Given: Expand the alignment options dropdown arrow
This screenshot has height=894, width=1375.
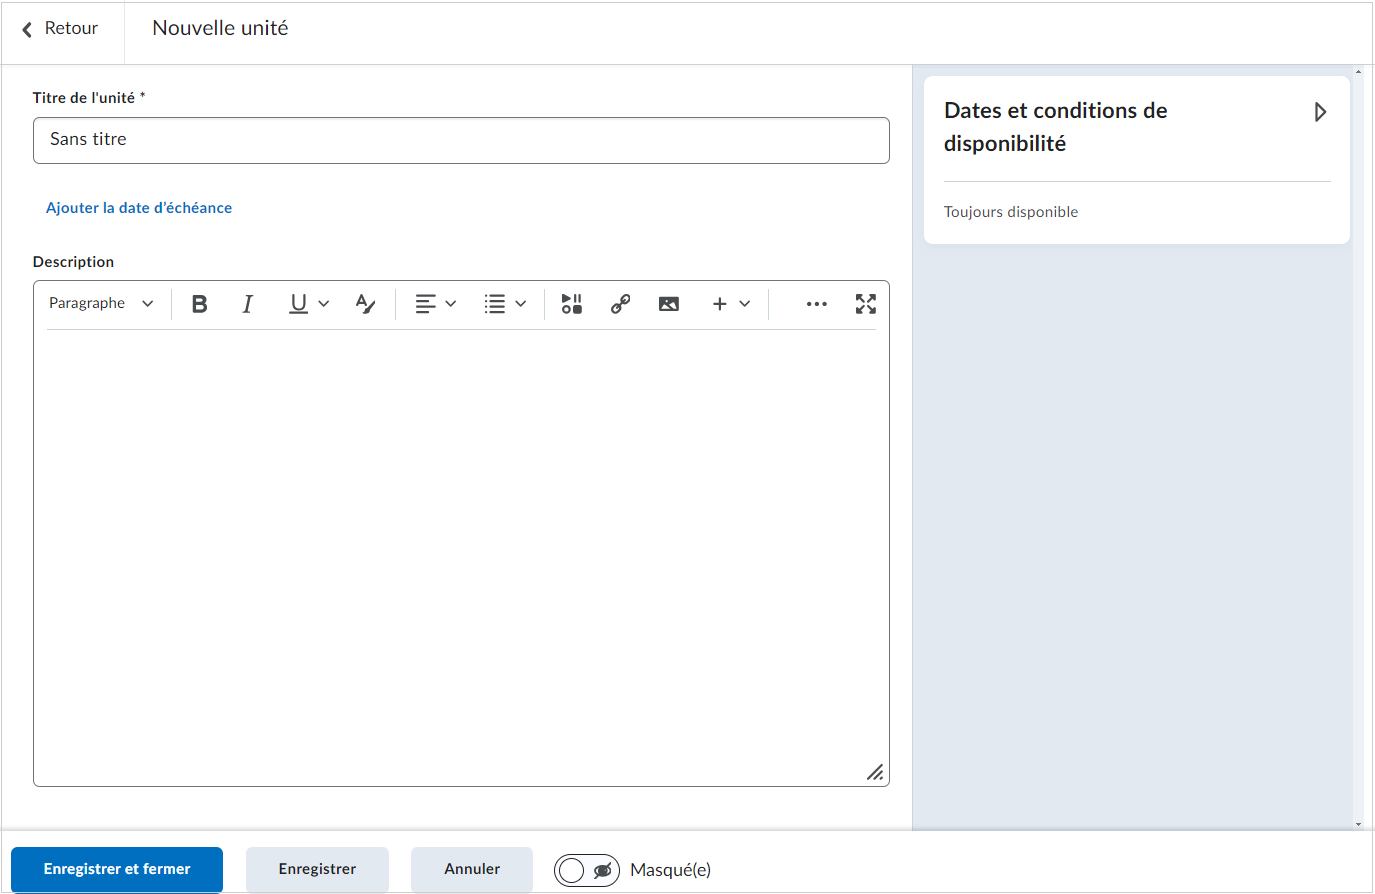Looking at the screenshot, I should 451,304.
